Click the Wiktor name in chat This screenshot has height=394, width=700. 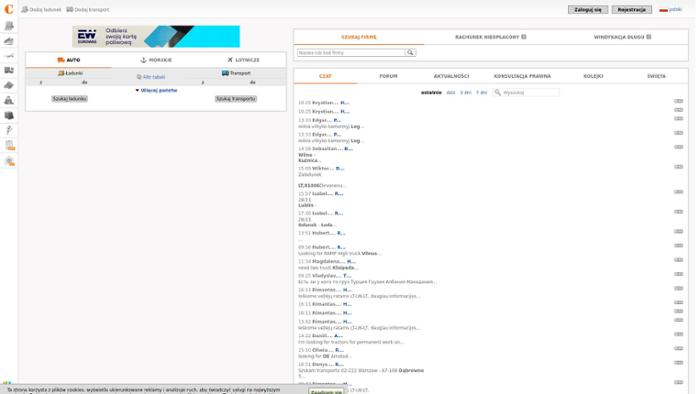[323, 168]
